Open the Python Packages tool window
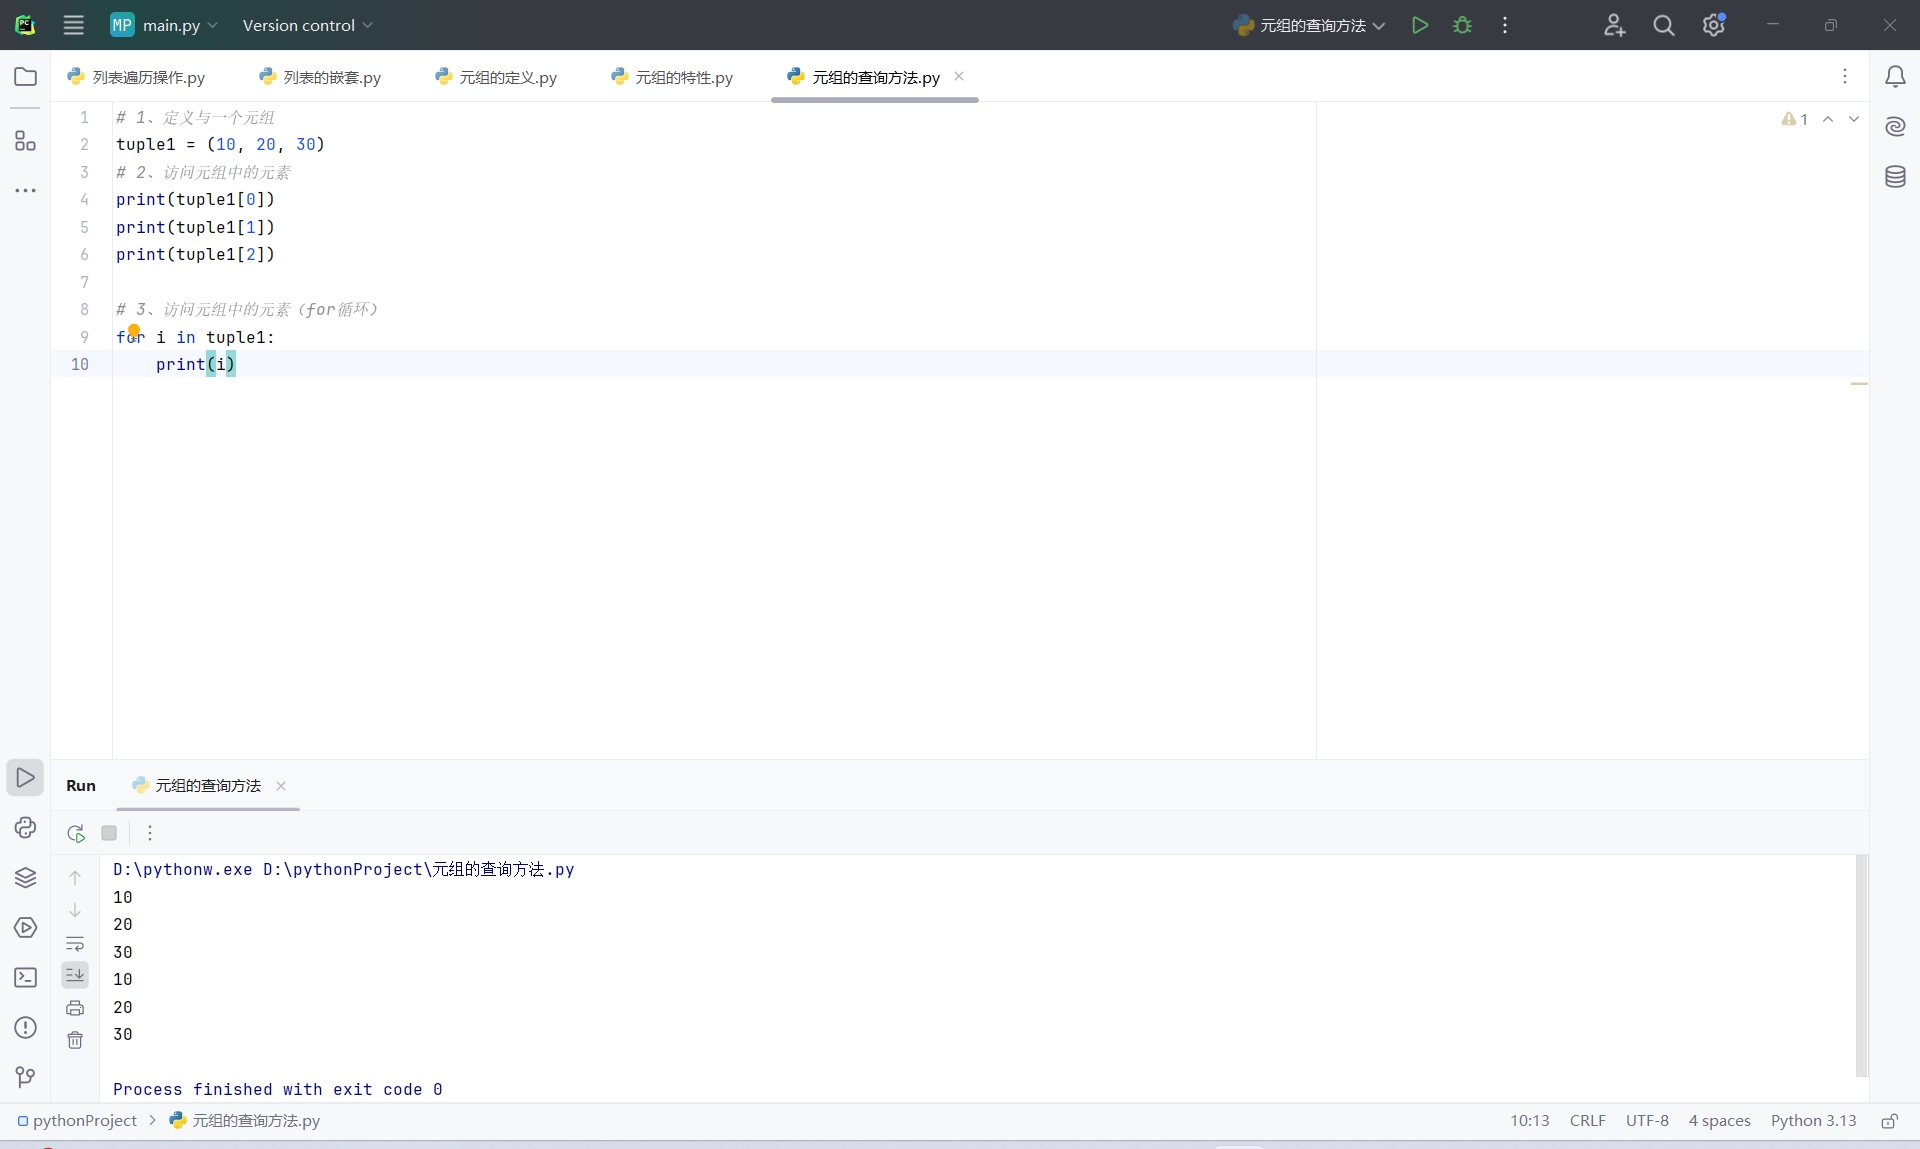 click(25, 877)
